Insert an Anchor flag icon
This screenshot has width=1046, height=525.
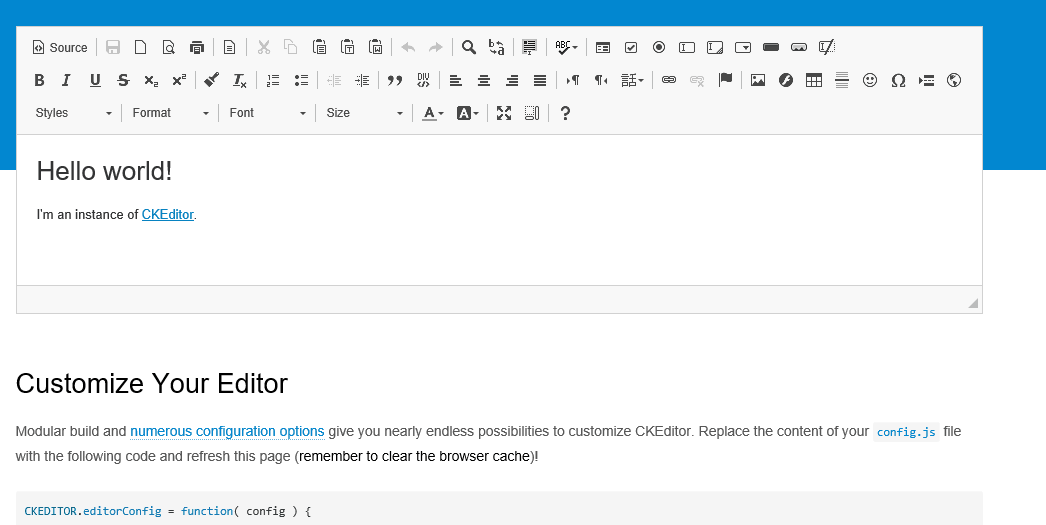pyautogui.click(x=725, y=81)
